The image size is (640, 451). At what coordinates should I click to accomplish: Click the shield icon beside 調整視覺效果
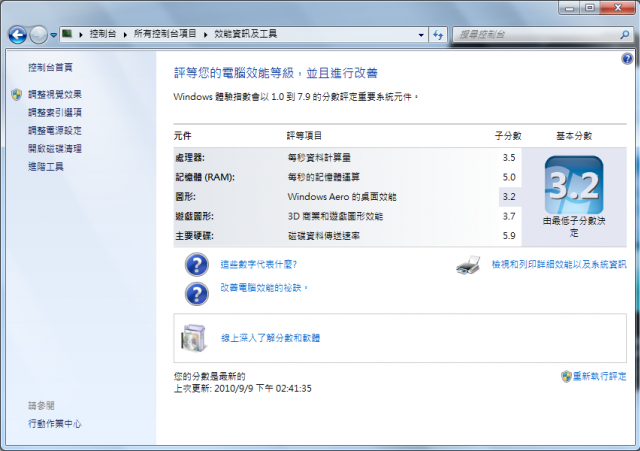(x=17, y=95)
